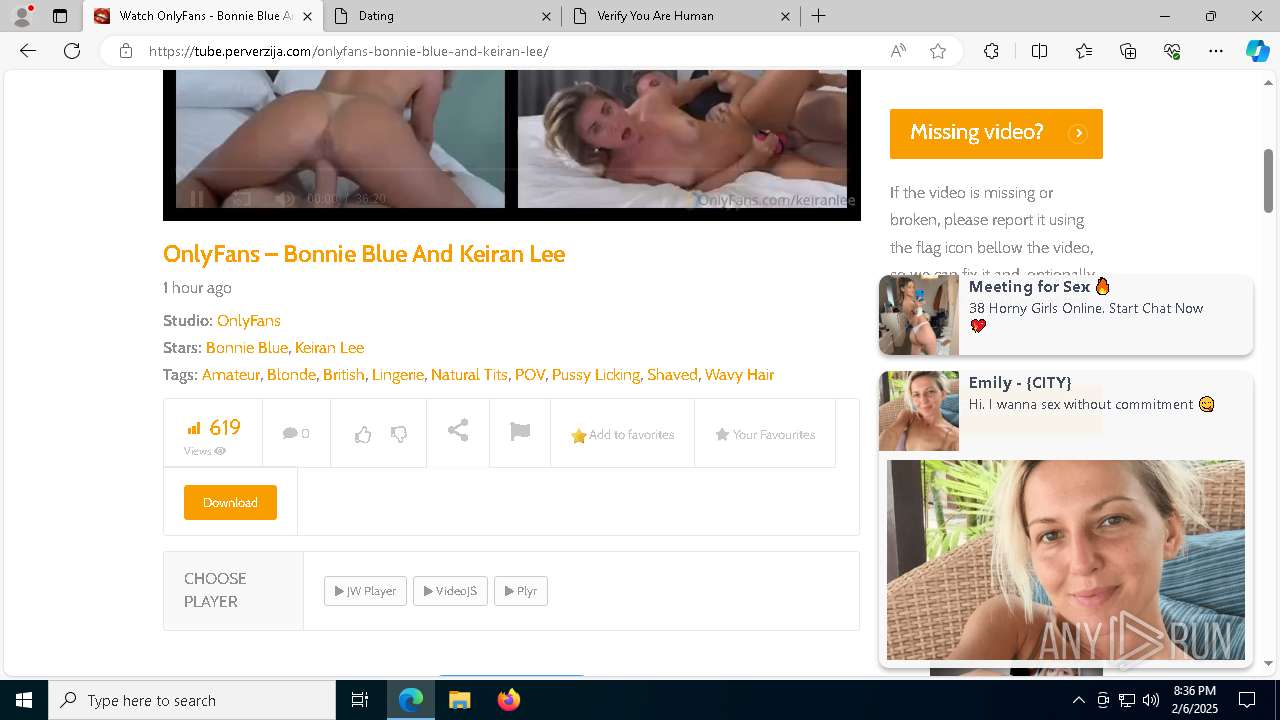The height and width of the screenshot is (720, 1280).
Task: Open the Collections panel
Action: pos(1128,51)
